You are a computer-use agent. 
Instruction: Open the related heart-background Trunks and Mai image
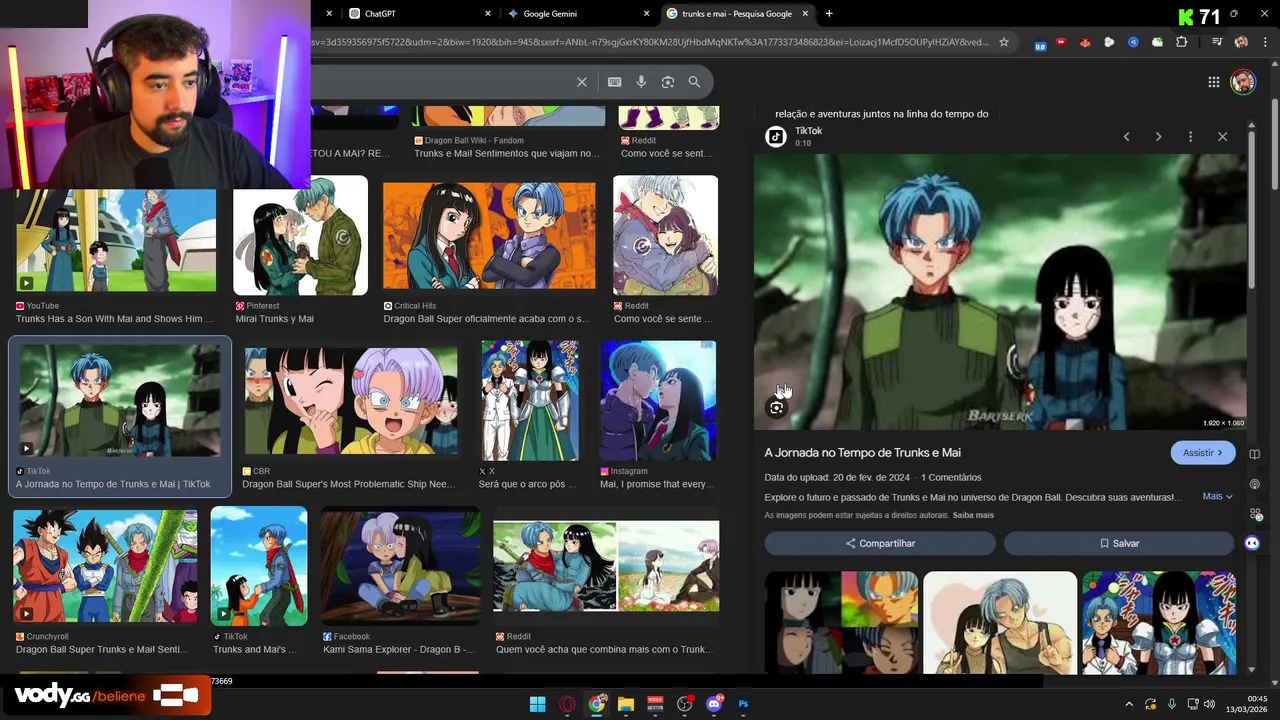(1000, 622)
